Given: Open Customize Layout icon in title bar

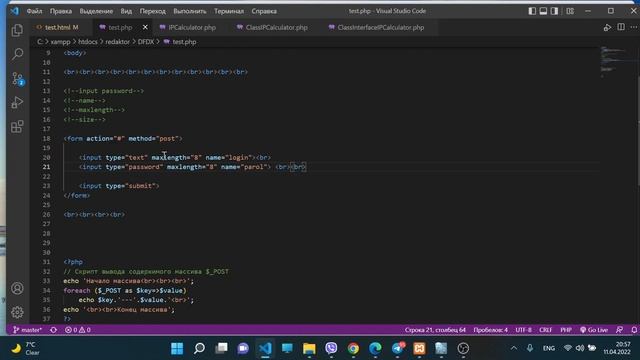Looking at the screenshot, I should [570, 11].
